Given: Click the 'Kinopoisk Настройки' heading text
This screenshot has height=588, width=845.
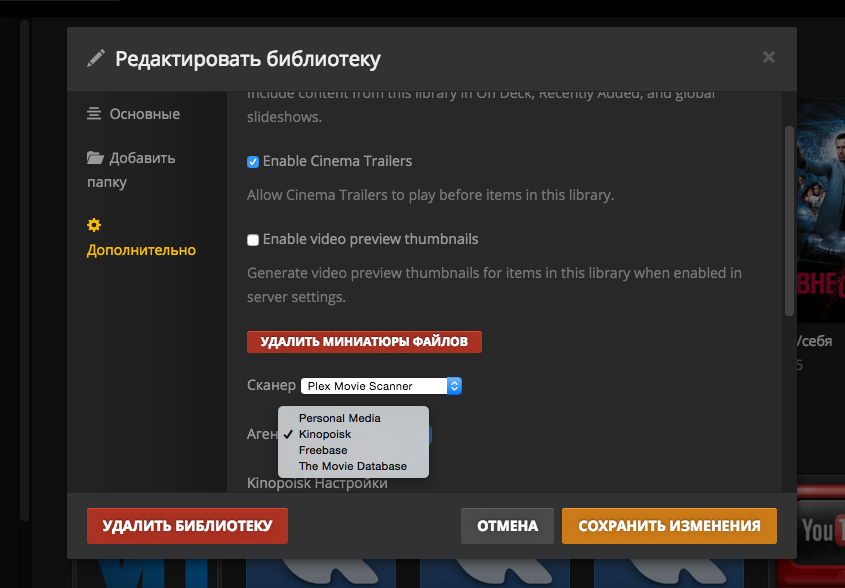Looking at the screenshot, I should pos(317,483).
